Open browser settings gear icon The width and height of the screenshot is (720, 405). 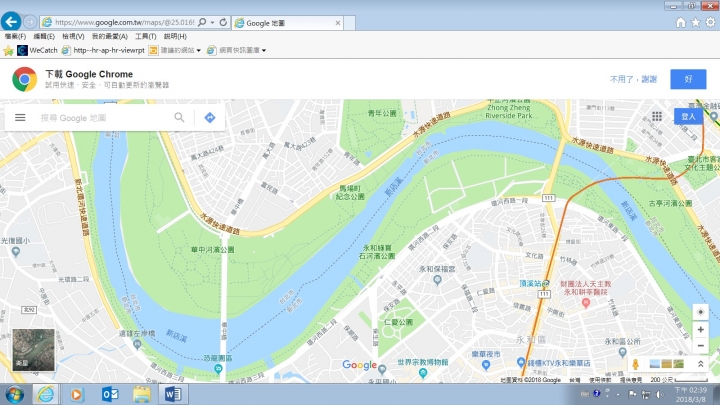(x=710, y=22)
